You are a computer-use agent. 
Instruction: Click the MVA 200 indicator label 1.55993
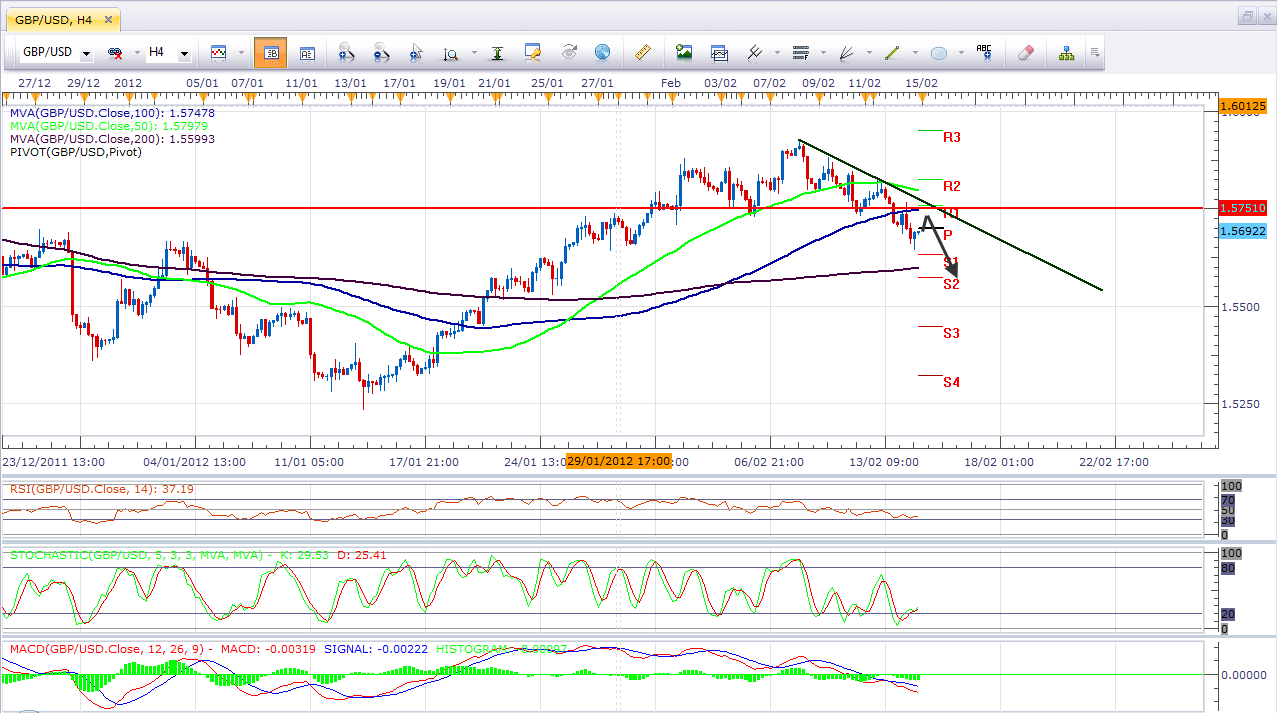click(112, 139)
